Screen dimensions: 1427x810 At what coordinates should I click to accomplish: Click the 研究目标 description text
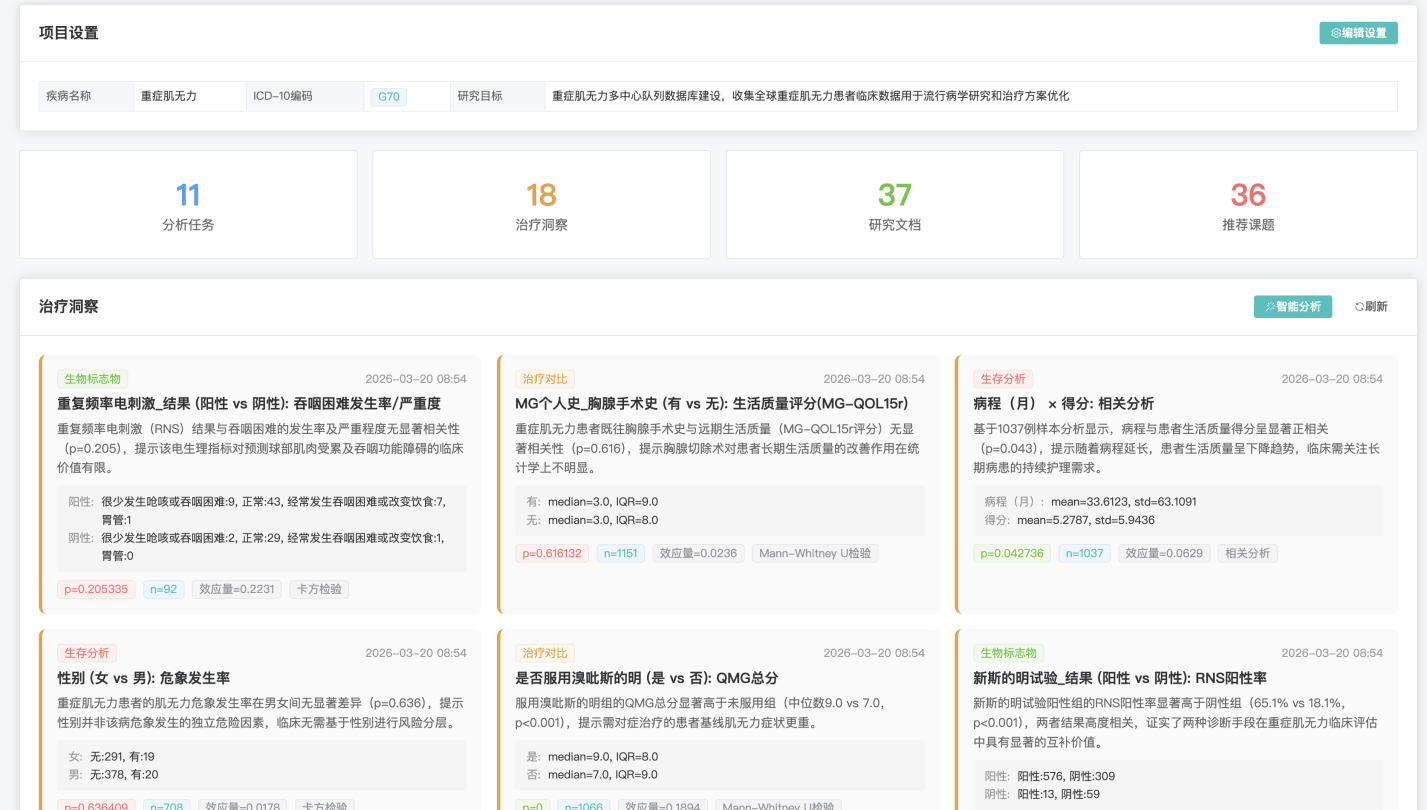click(810, 96)
